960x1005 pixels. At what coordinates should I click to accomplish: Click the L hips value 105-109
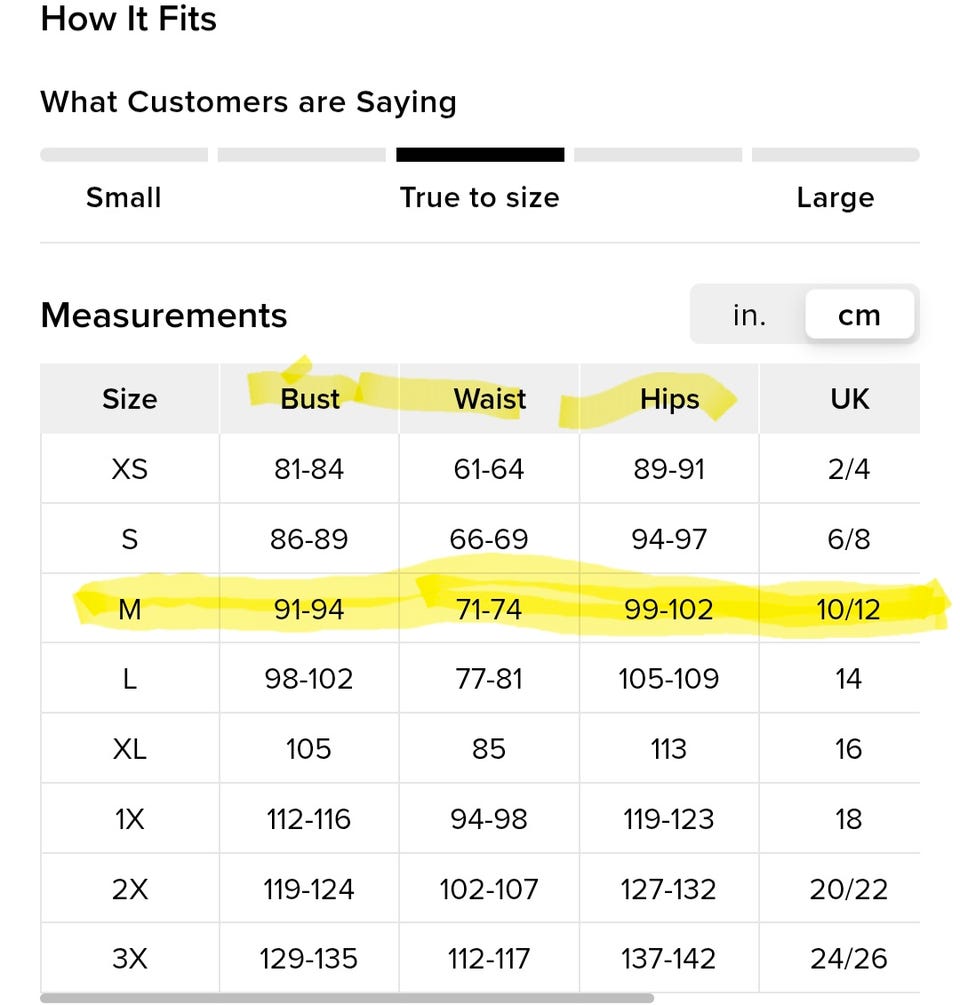coord(668,679)
